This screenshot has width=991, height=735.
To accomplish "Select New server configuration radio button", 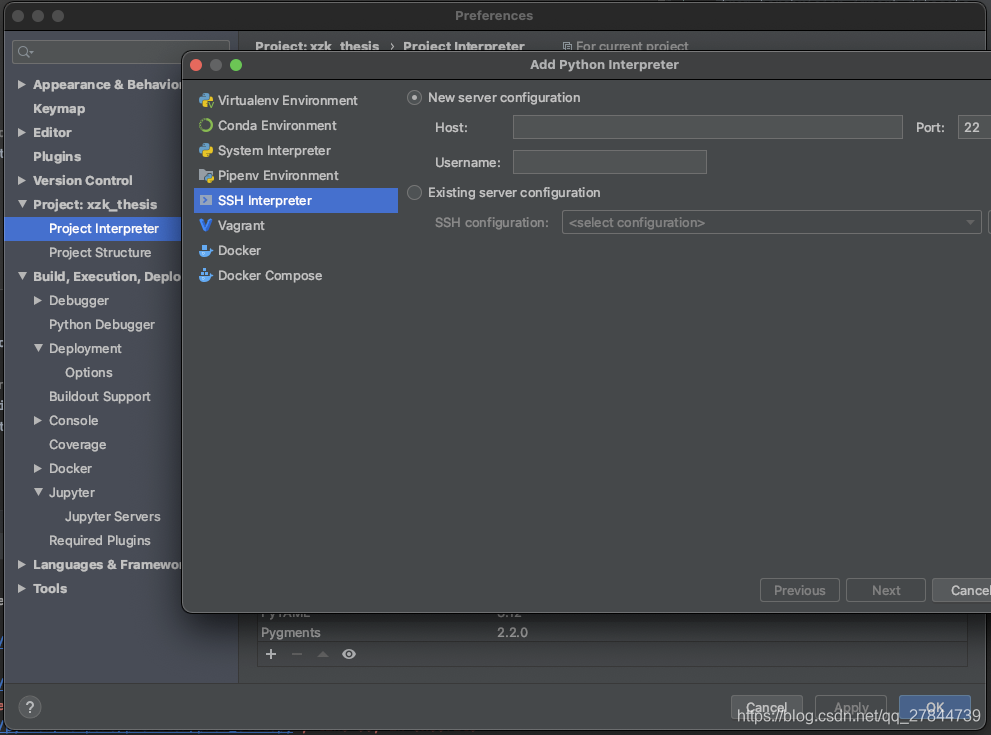I will tap(415, 97).
